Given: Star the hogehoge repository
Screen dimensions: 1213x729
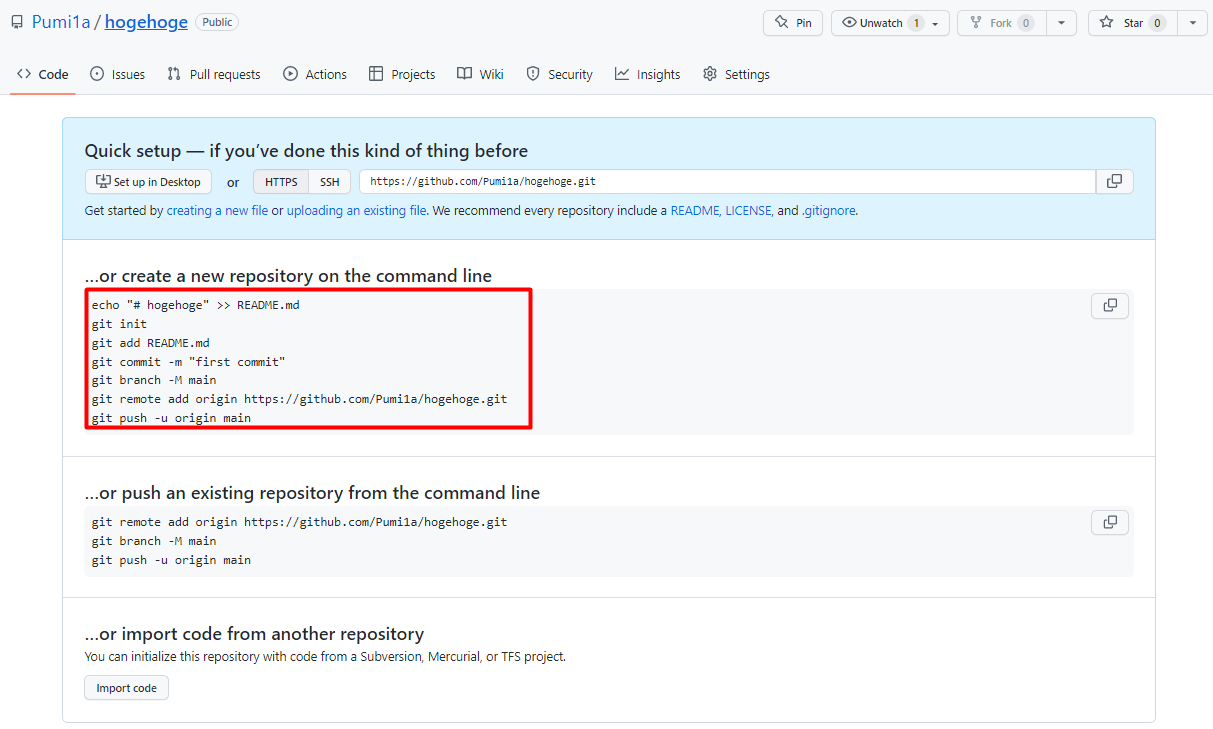Looking at the screenshot, I should coord(1131,22).
